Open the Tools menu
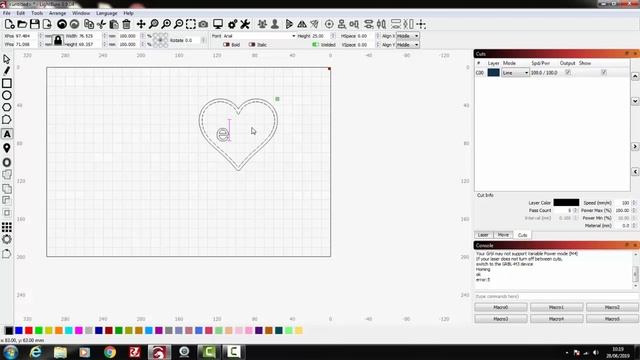The width and height of the screenshot is (640, 360). tap(37, 13)
